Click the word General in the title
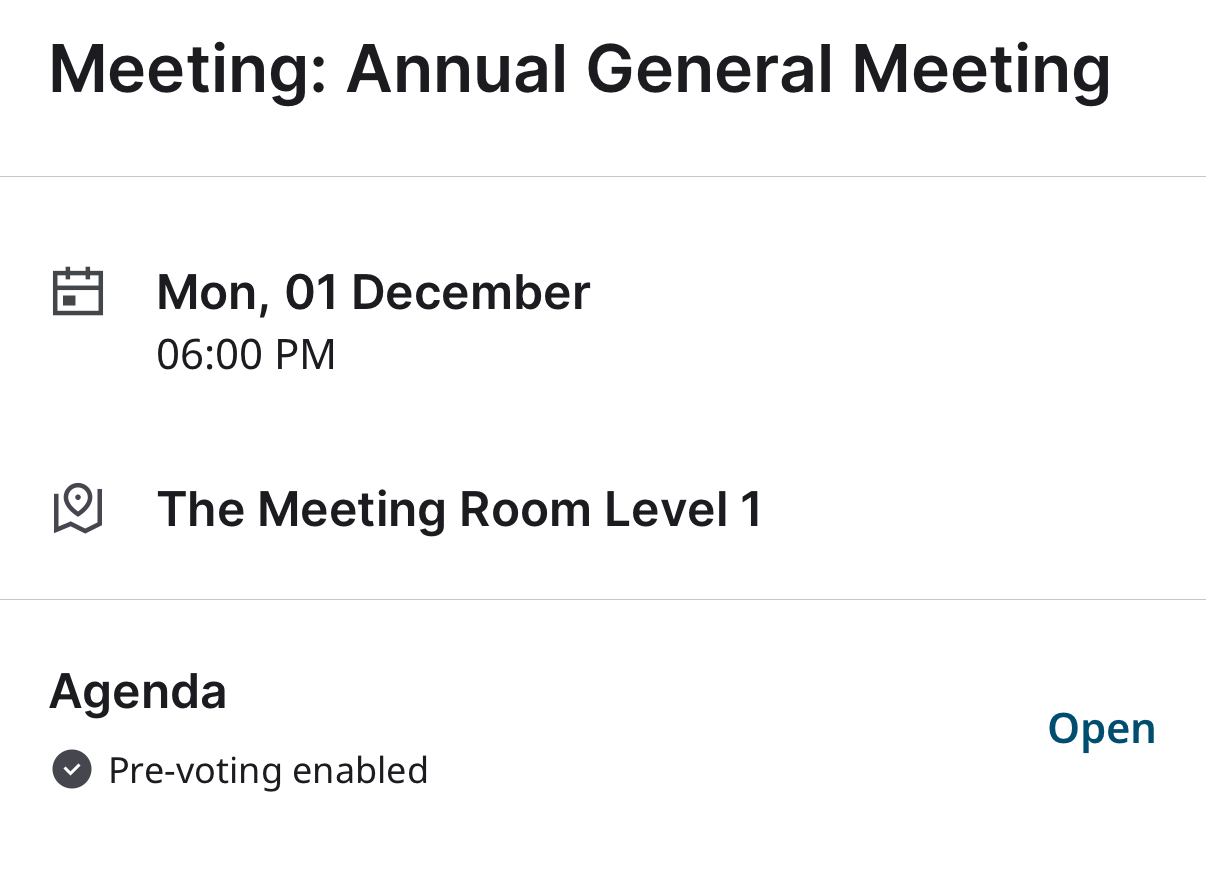Screen dimensions: 1206x870 709,70
